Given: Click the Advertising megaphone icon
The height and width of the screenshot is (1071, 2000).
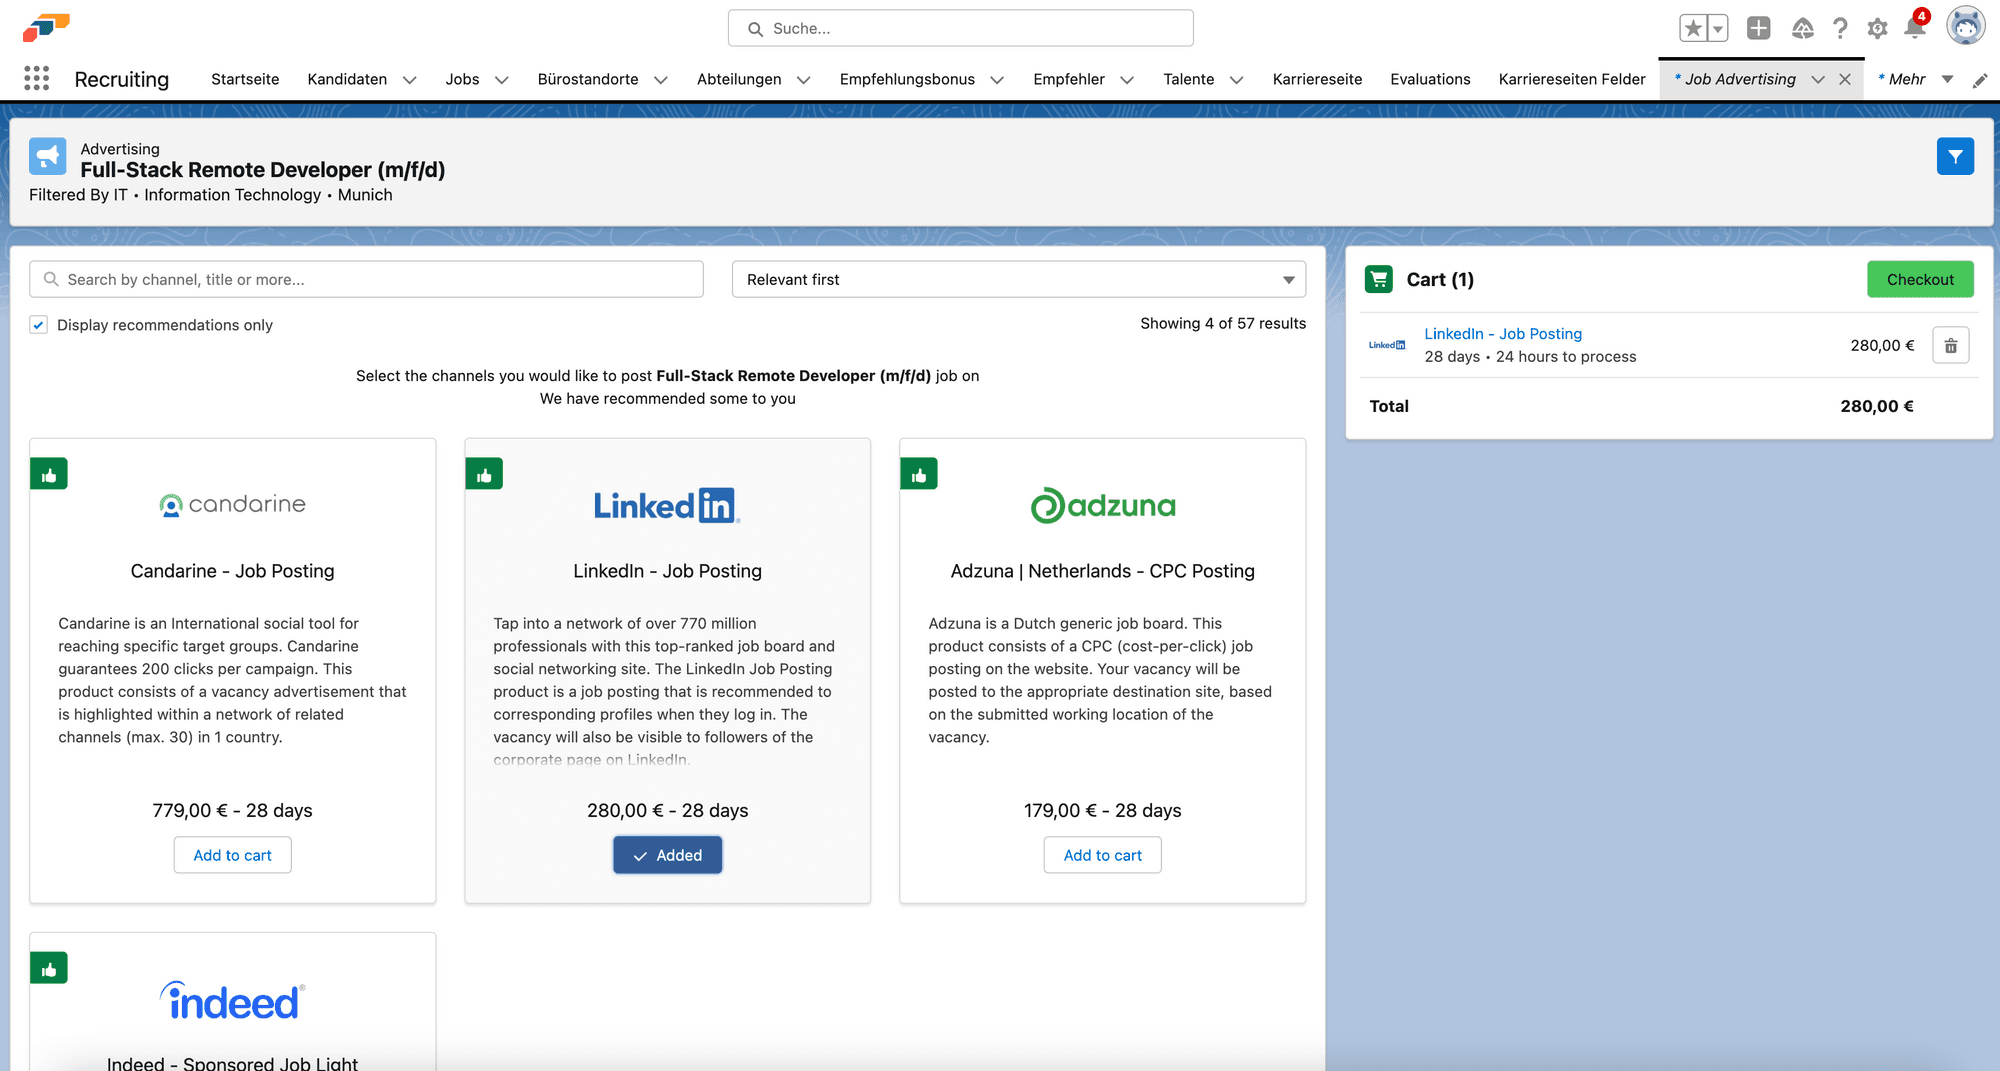Looking at the screenshot, I should (48, 157).
